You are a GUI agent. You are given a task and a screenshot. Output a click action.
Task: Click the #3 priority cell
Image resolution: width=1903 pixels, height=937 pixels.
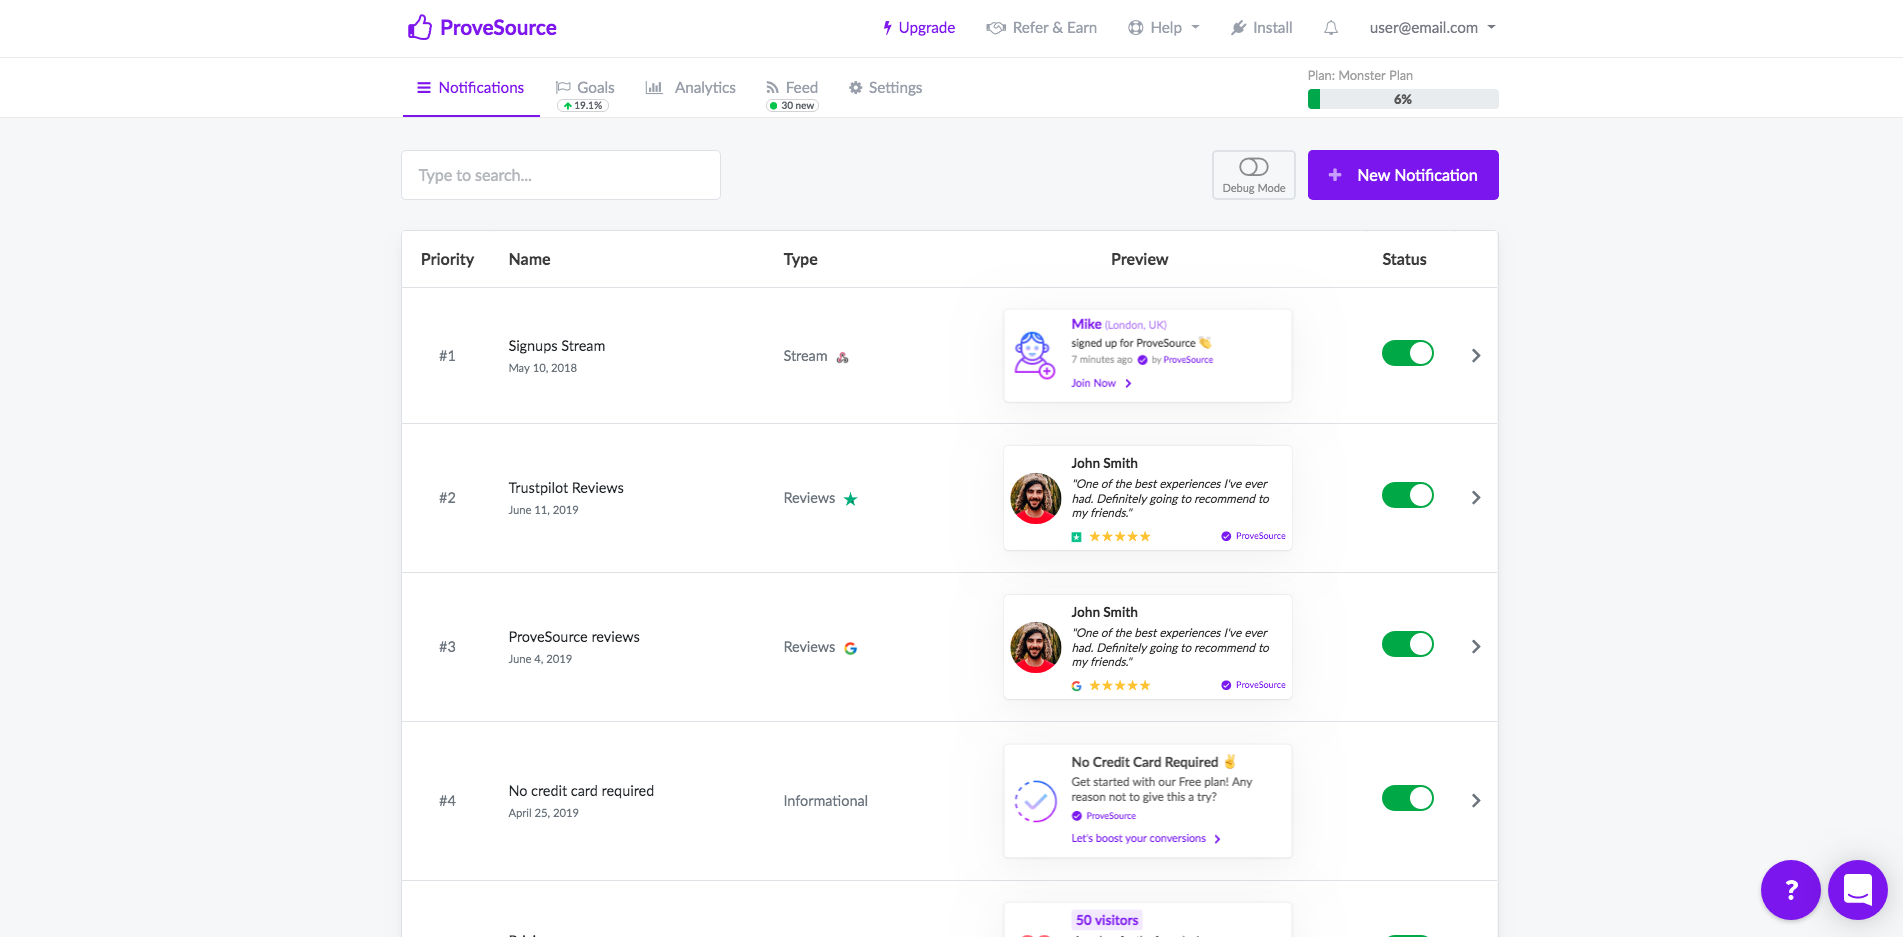tap(447, 647)
